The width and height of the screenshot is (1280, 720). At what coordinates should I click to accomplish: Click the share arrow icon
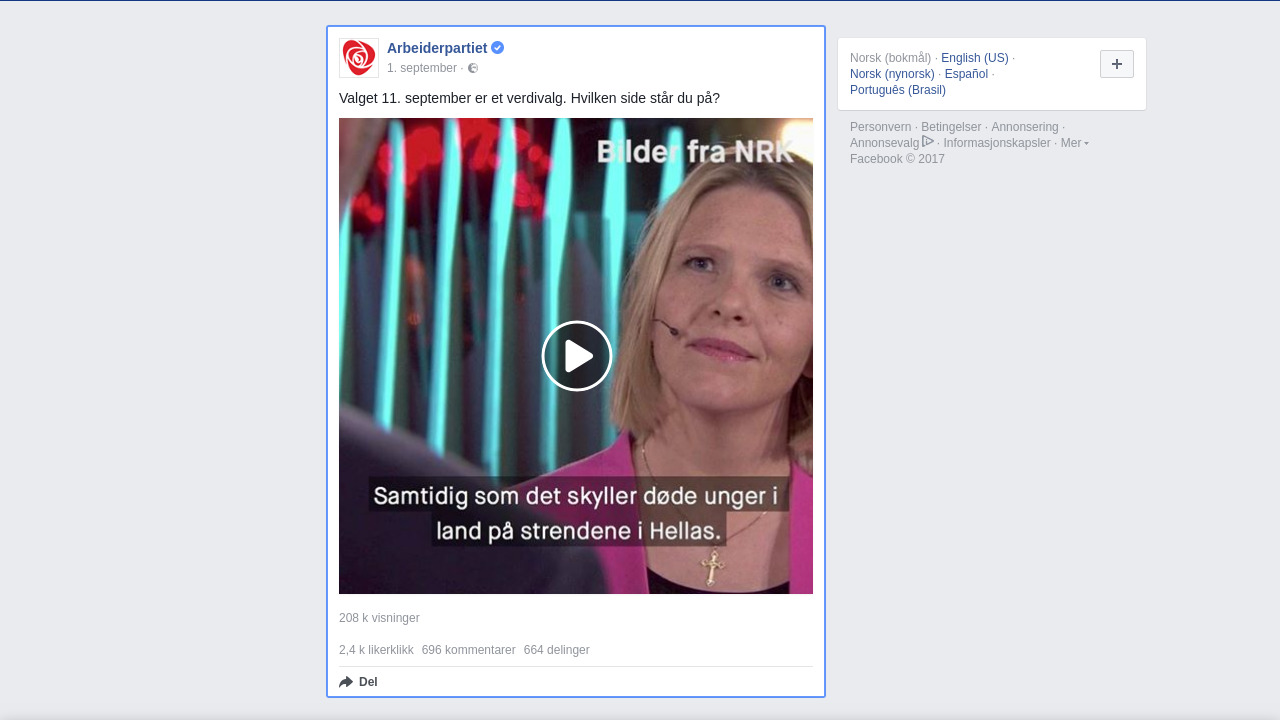[x=346, y=682]
